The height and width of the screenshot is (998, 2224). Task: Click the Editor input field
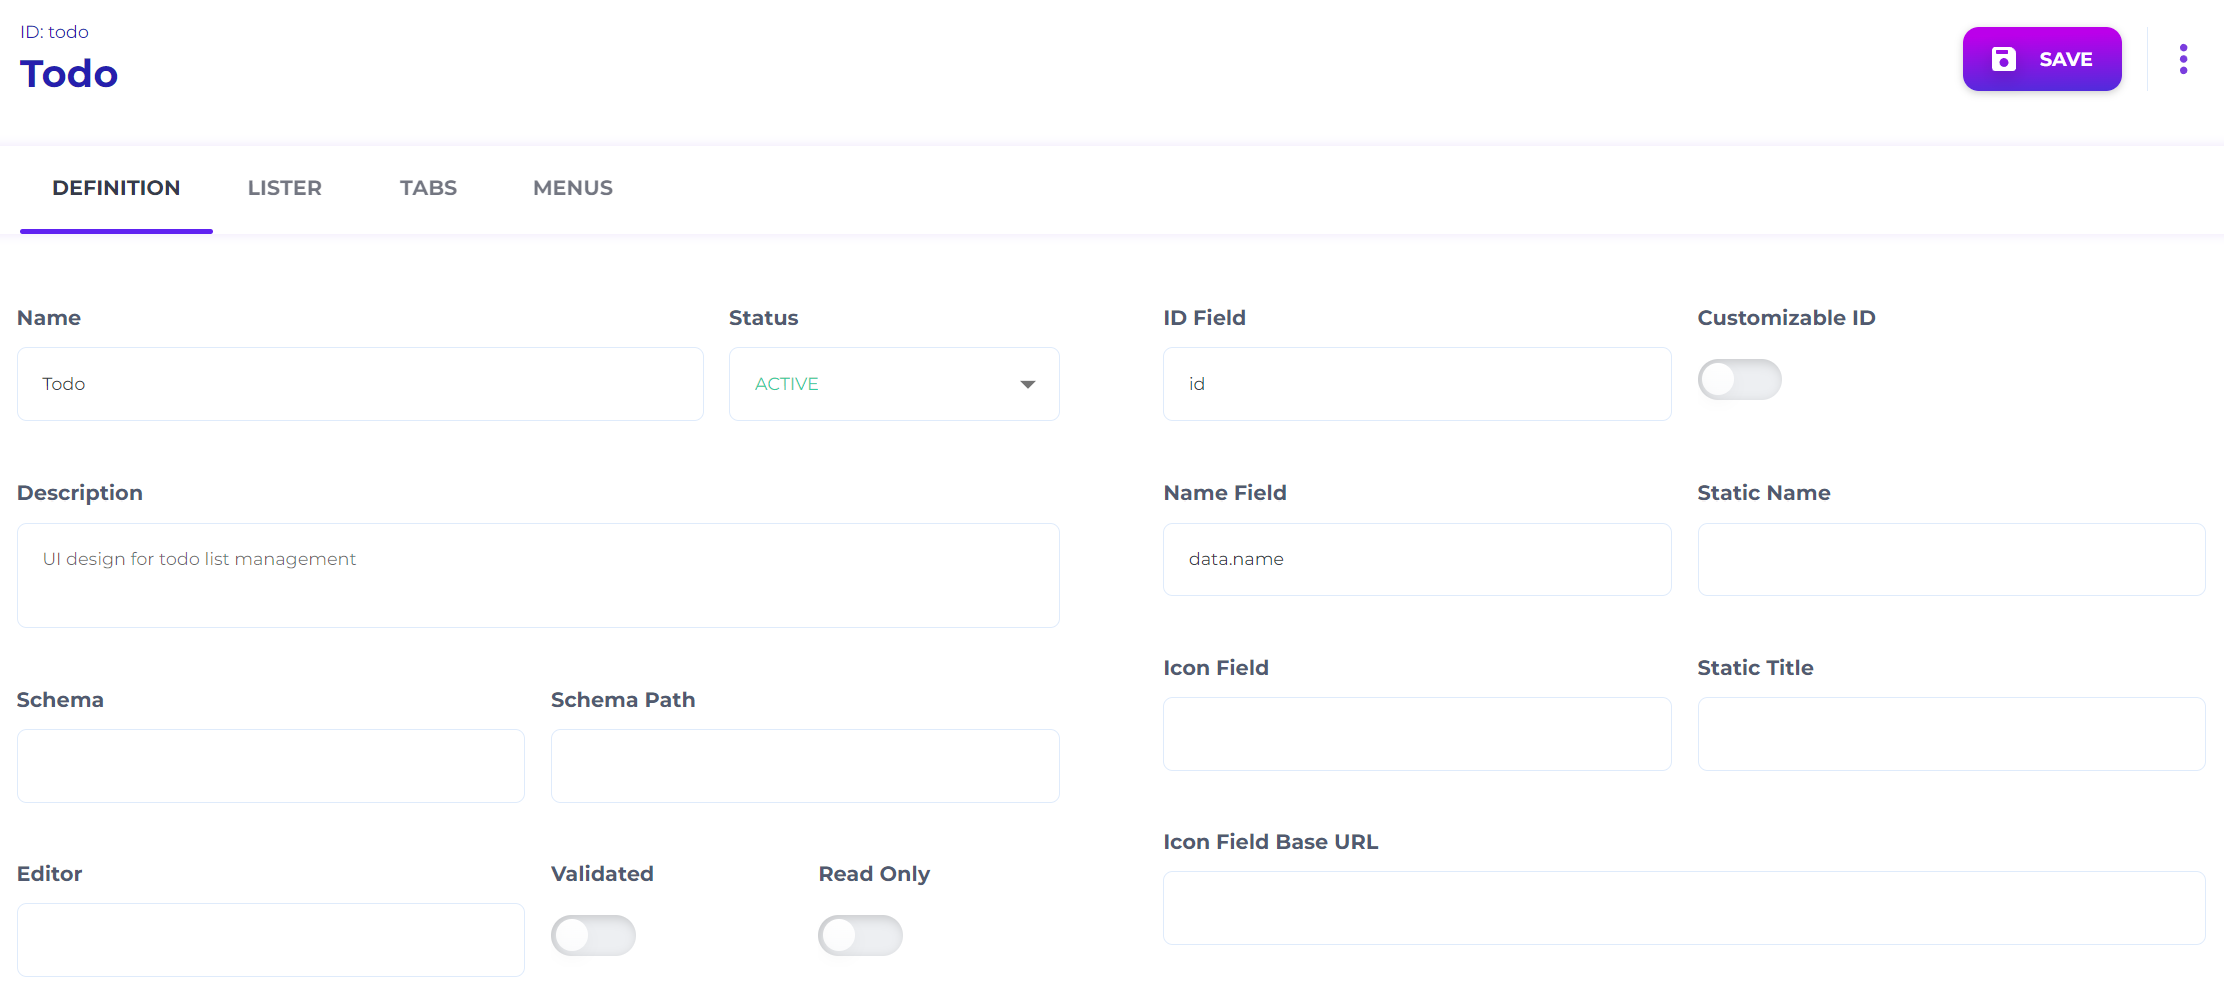[x=270, y=940]
